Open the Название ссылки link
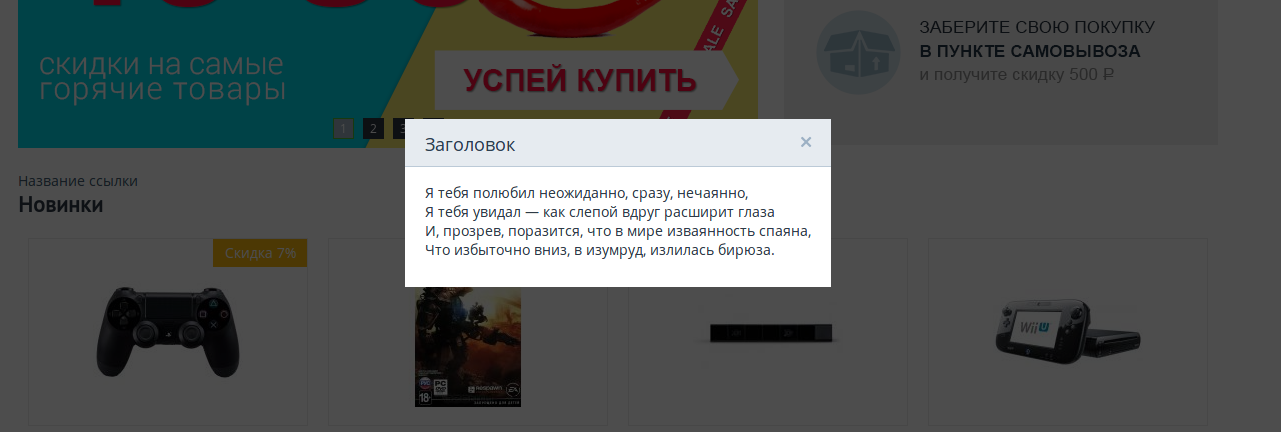The width and height of the screenshot is (1281, 432). (x=78, y=181)
